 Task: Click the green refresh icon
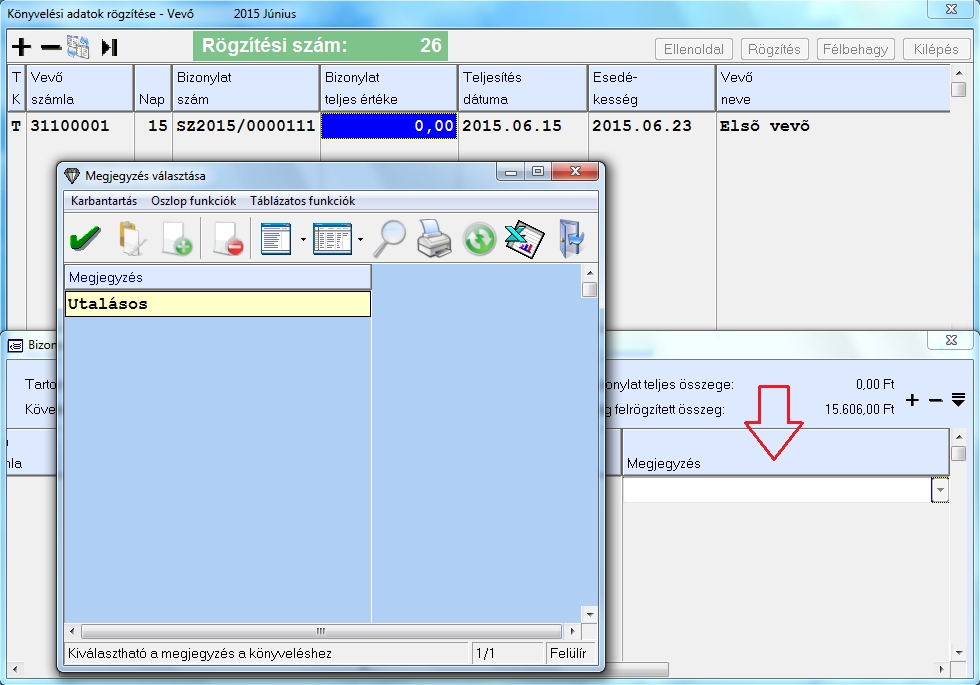(x=479, y=240)
